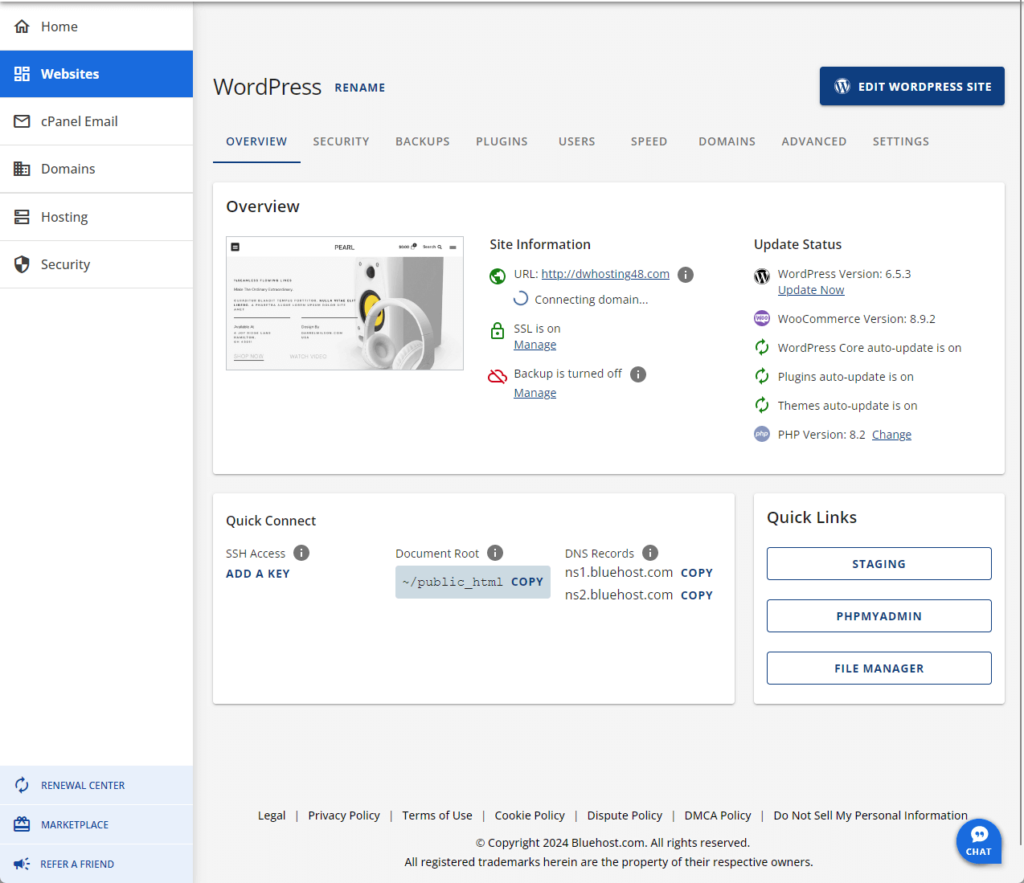This screenshot has height=883, width=1024.
Task: Open the Speed tab
Action: tap(649, 141)
